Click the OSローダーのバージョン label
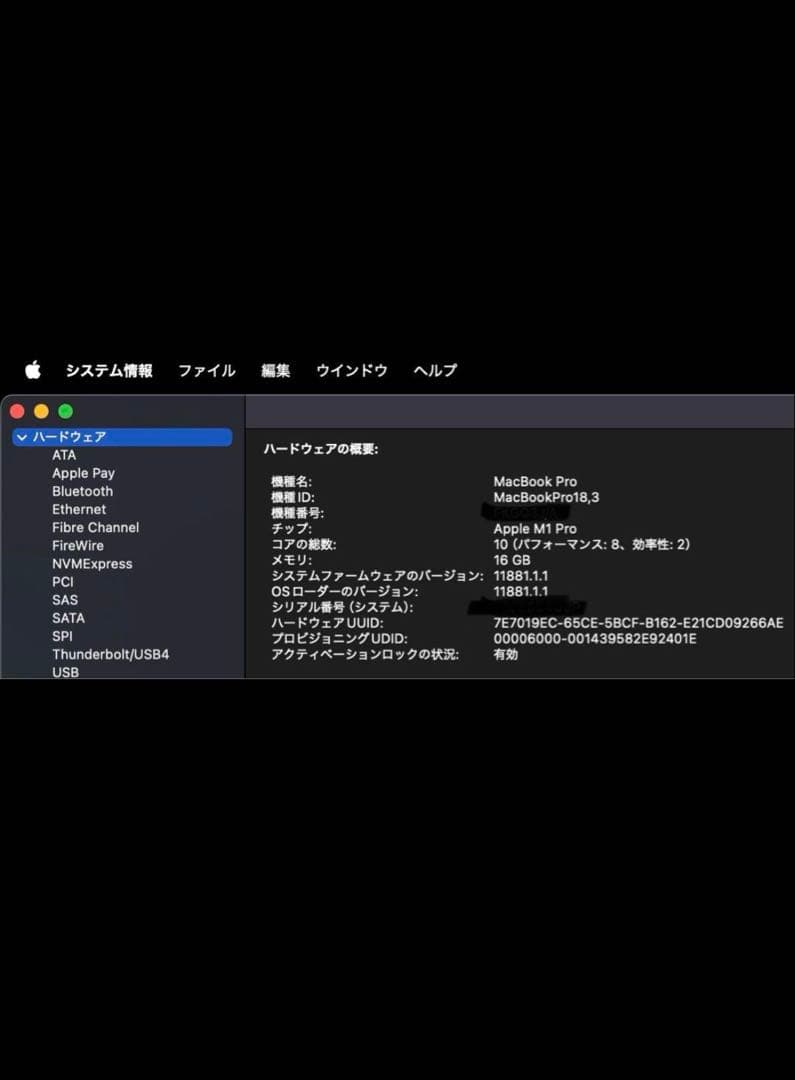795x1080 pixels. [344, 592]
